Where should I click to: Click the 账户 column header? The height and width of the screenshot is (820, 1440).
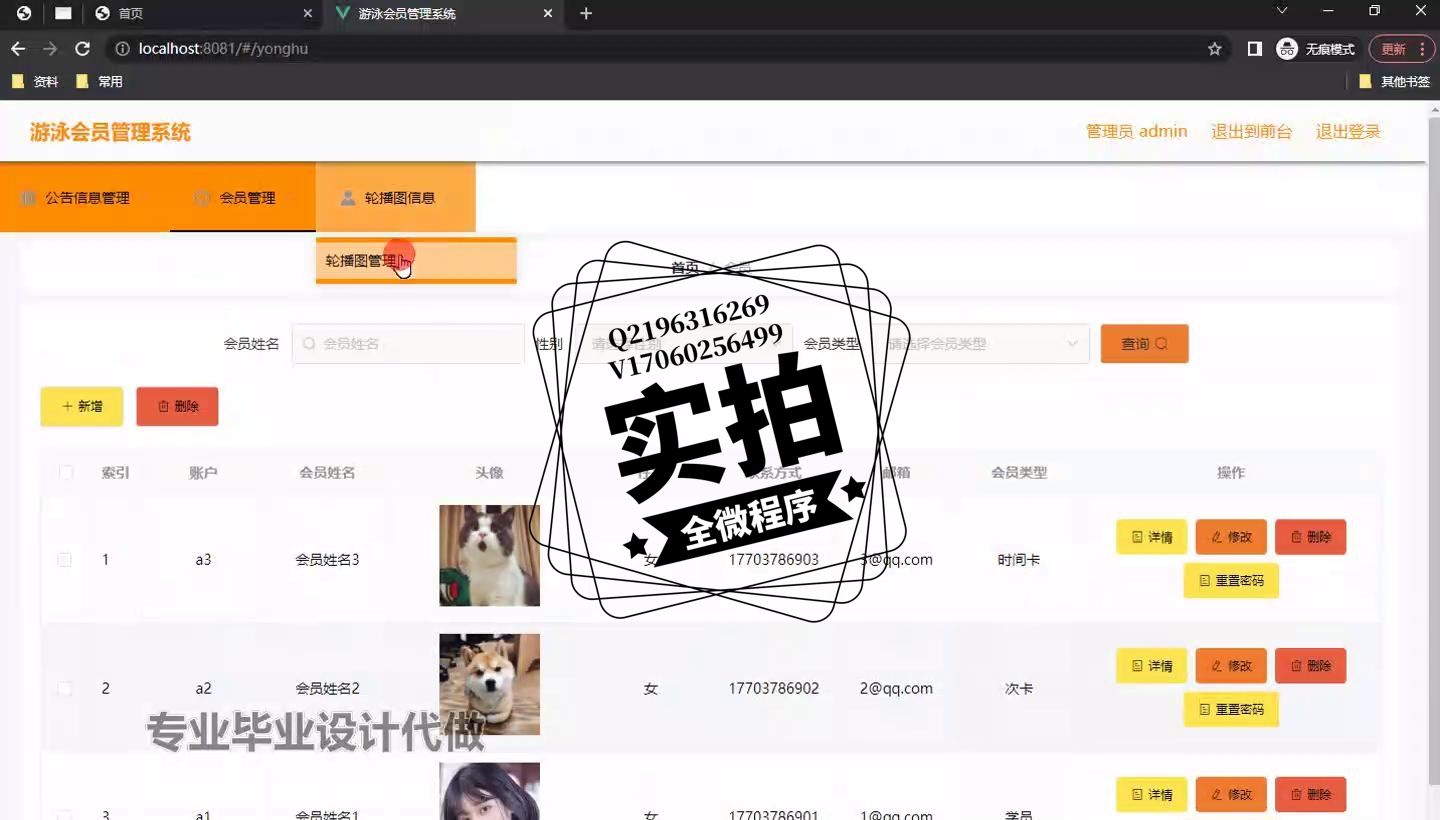[x=203, y=473]
